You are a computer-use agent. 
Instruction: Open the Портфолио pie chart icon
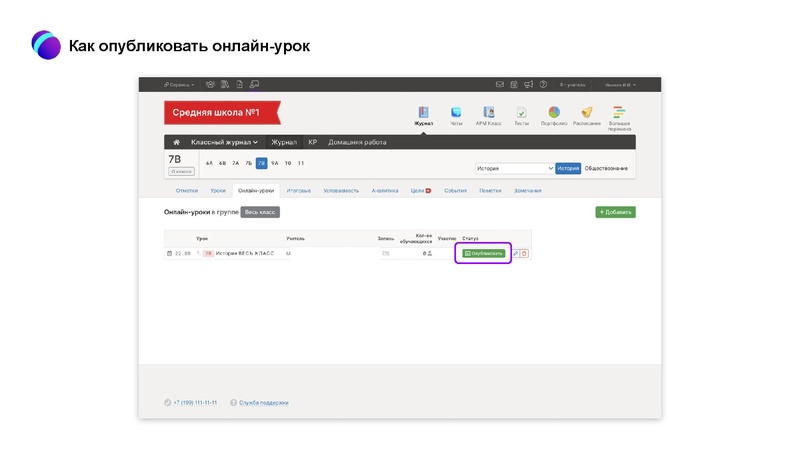pyautogui.click(x=553, y=114)
